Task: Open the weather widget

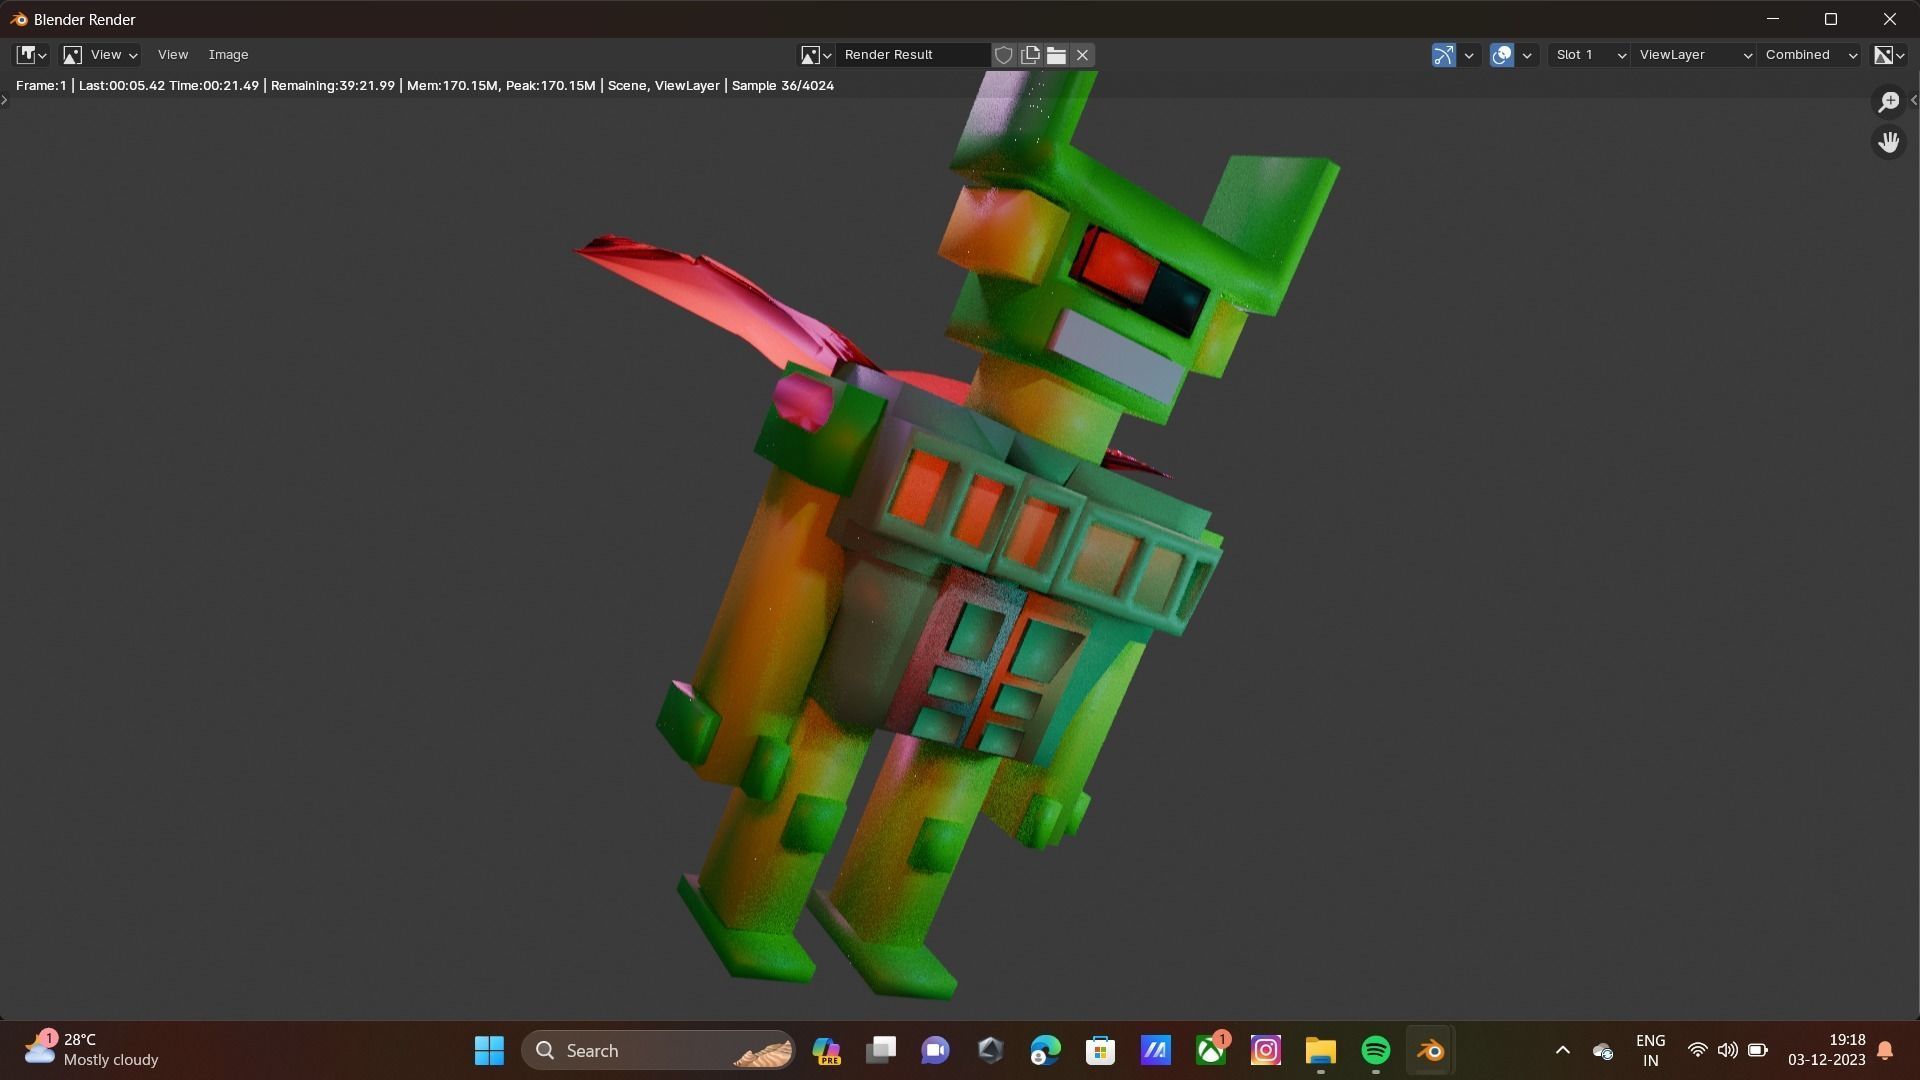Action: point(92,1050)
